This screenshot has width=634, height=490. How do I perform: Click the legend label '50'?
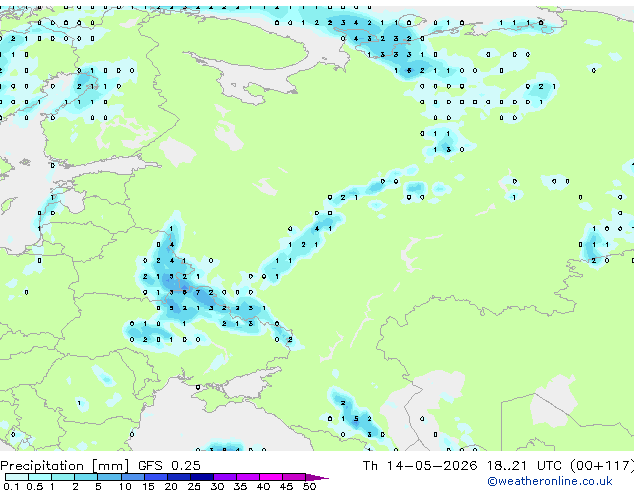click(x=309, y=486)
